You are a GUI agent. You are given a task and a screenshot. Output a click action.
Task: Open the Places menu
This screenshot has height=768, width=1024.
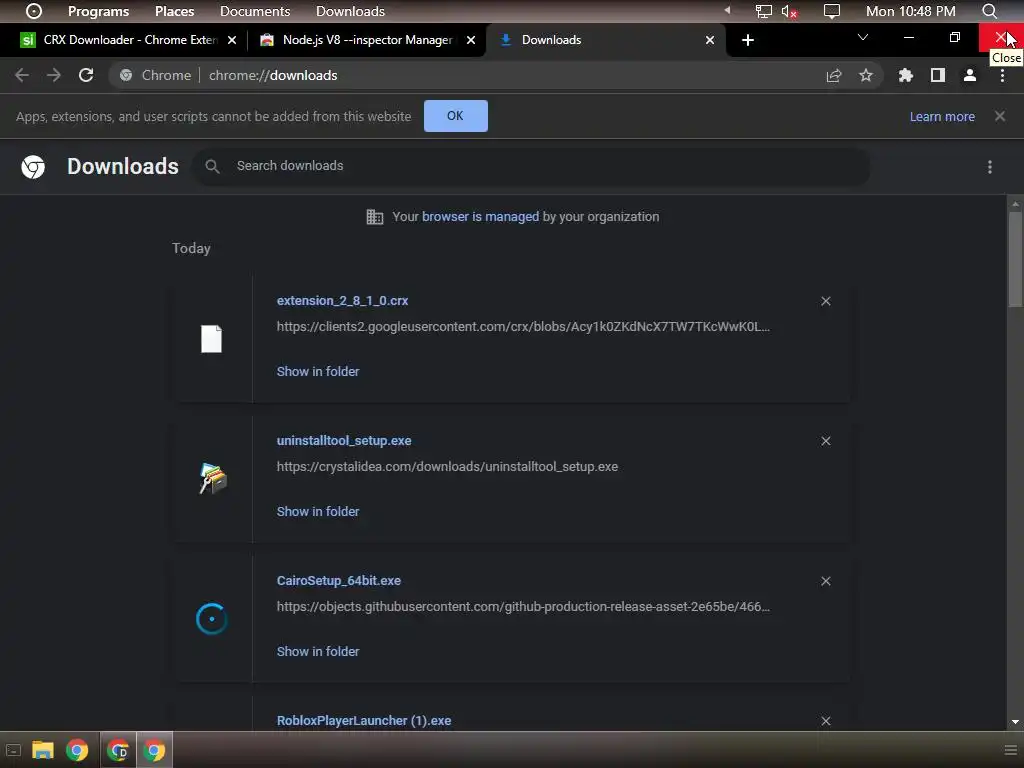[x=174, y=11]
